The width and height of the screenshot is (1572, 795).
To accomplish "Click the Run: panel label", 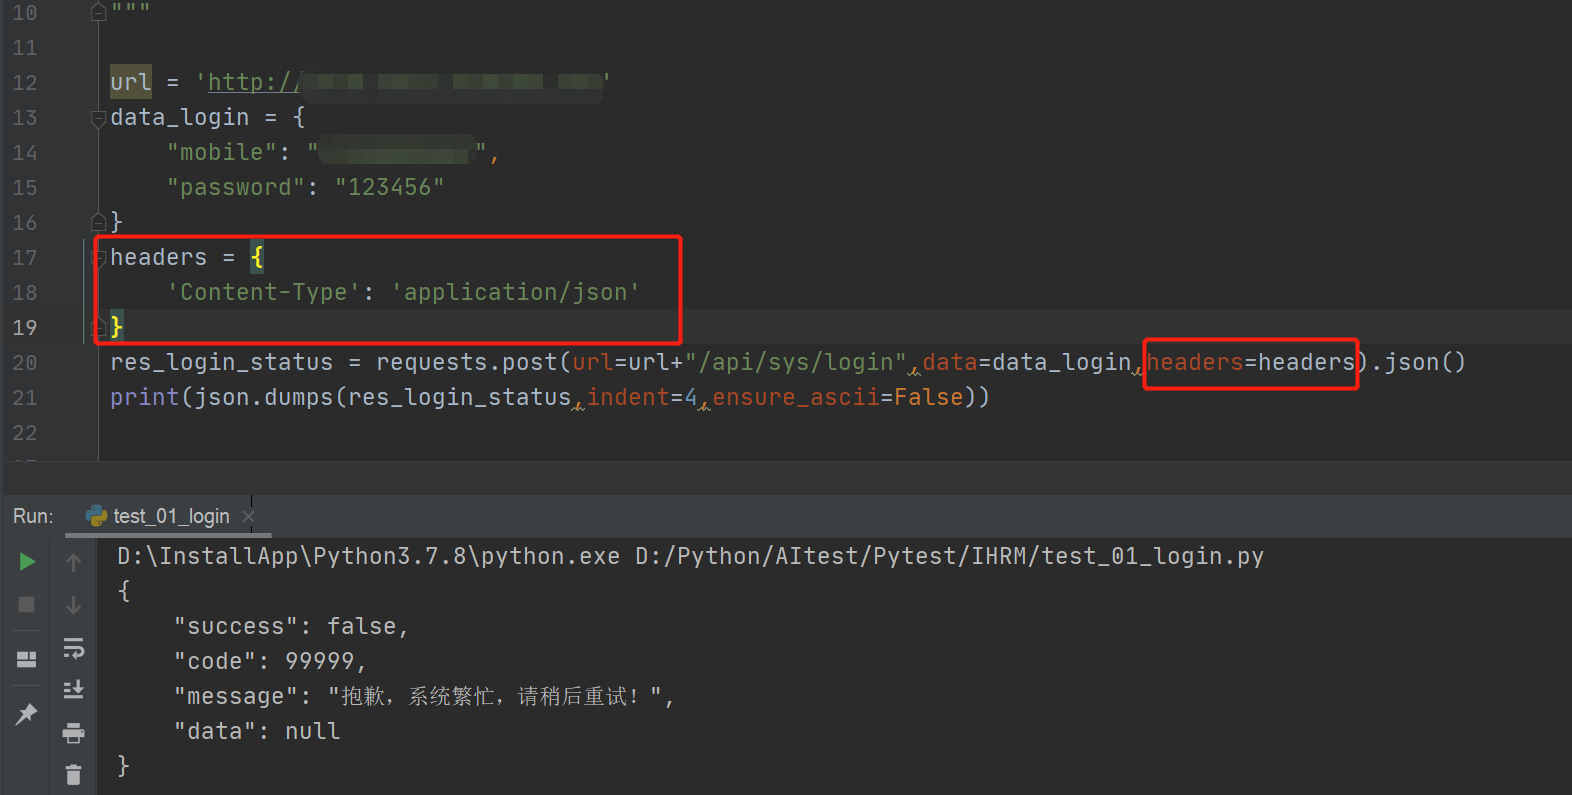I will pyautogui.click(x=33, y=516).
